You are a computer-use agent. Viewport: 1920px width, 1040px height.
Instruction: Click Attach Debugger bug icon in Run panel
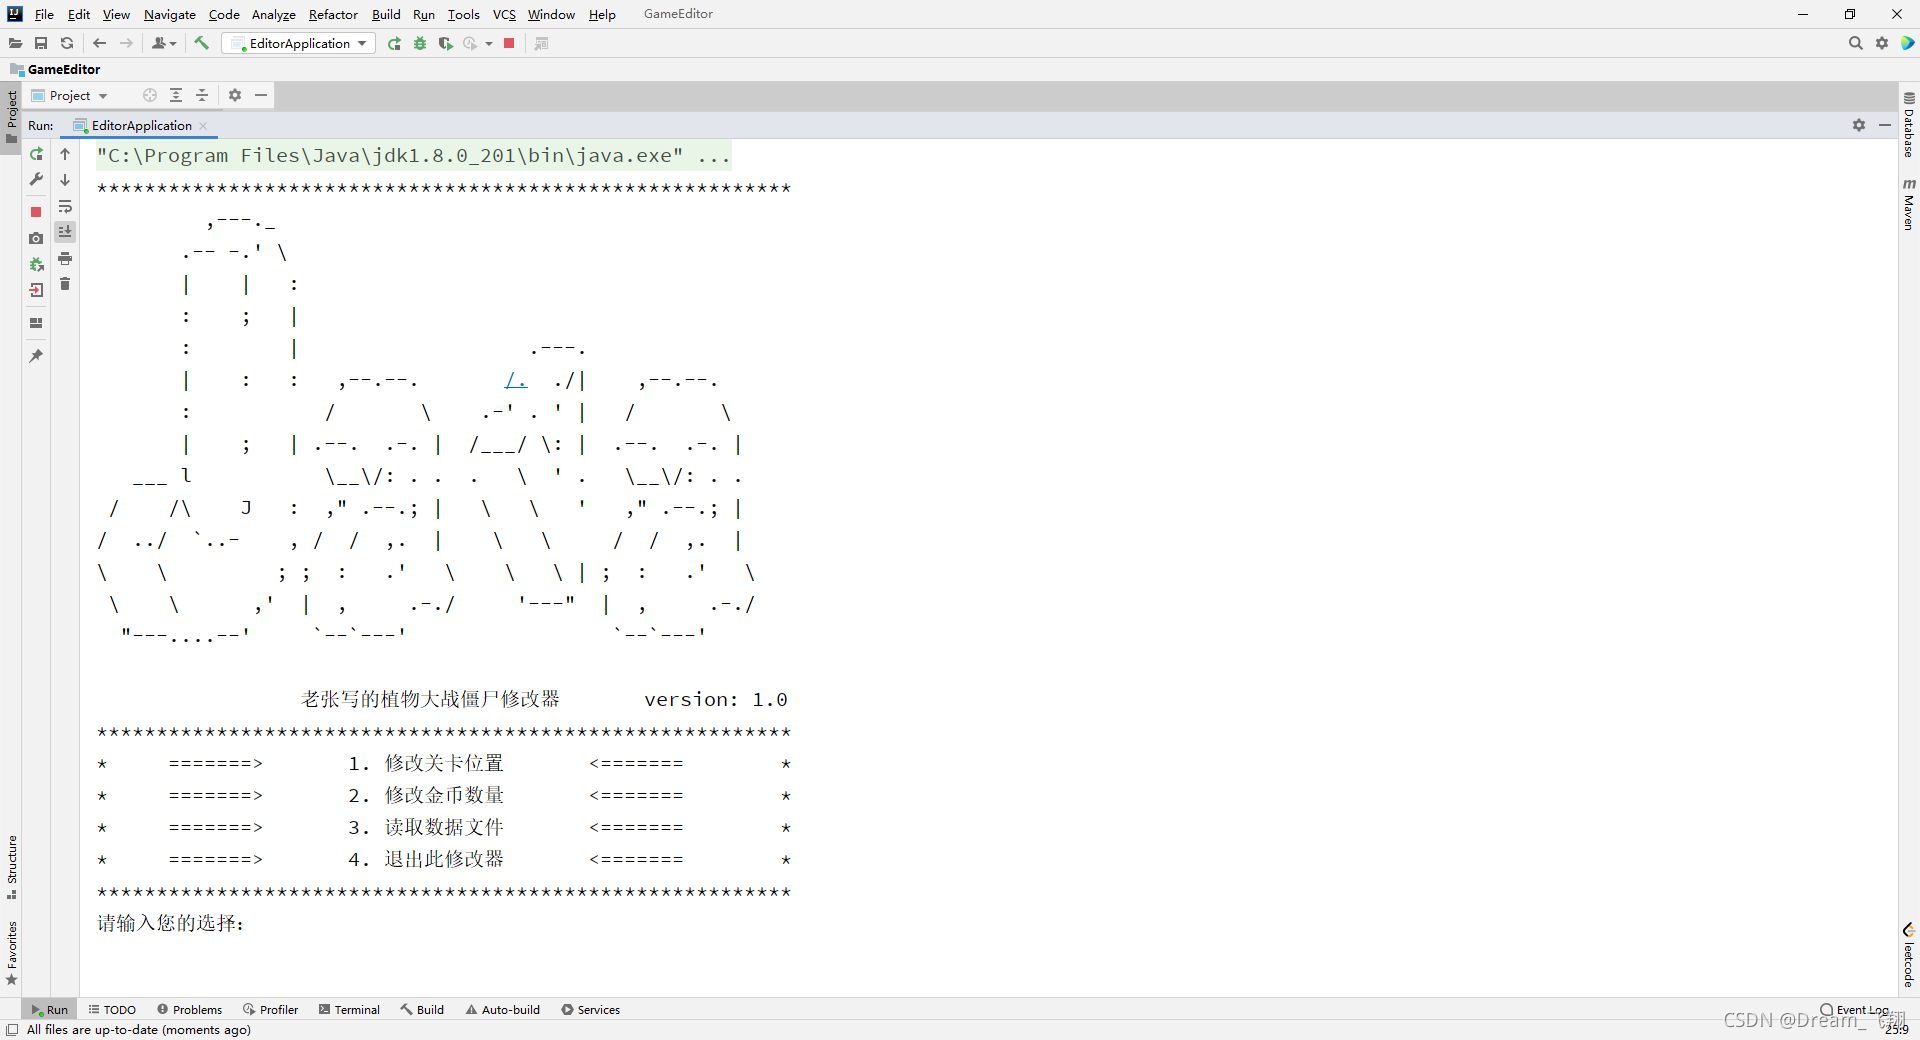(x=36, y=264)
